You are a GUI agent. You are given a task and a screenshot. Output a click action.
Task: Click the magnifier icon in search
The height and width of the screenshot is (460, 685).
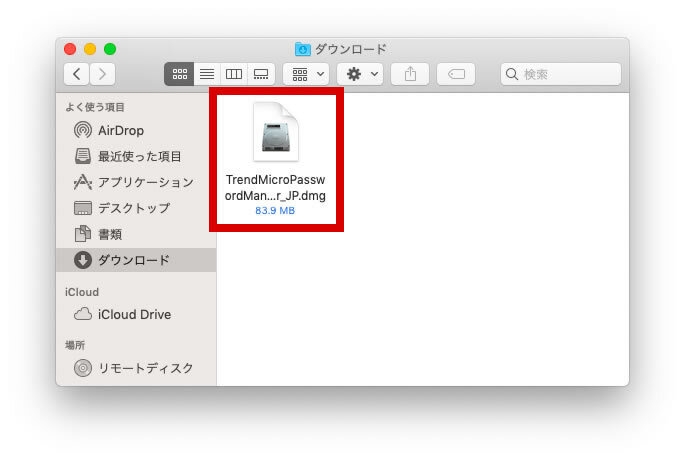(x=512, y=74)
